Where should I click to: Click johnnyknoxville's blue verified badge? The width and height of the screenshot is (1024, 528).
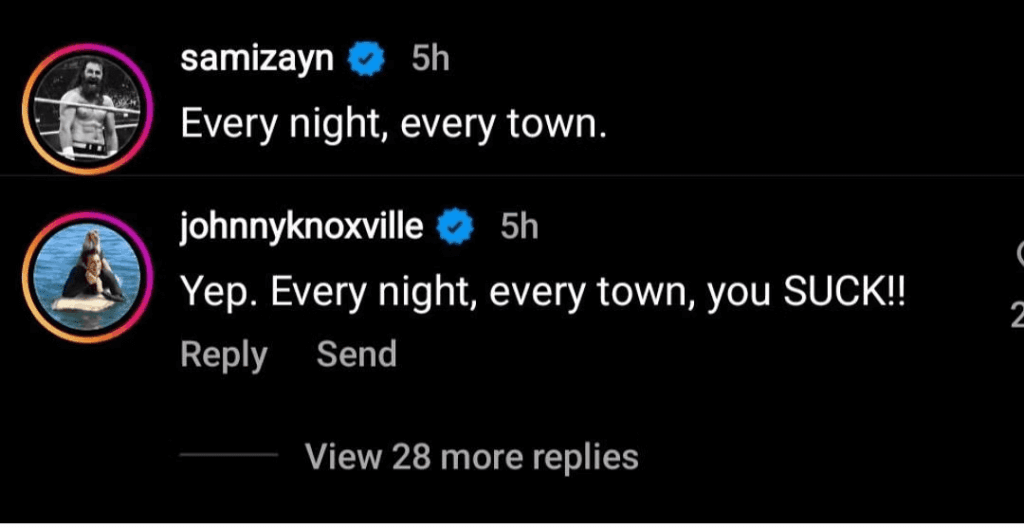[457, 227]
